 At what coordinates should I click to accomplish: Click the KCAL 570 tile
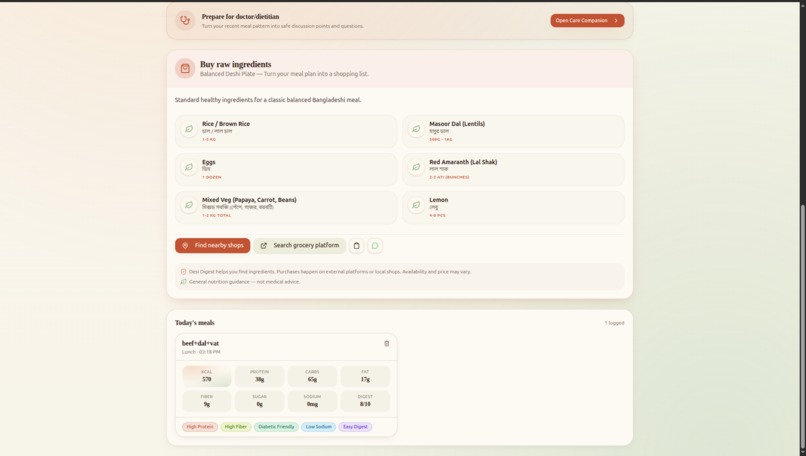[207, 376]
